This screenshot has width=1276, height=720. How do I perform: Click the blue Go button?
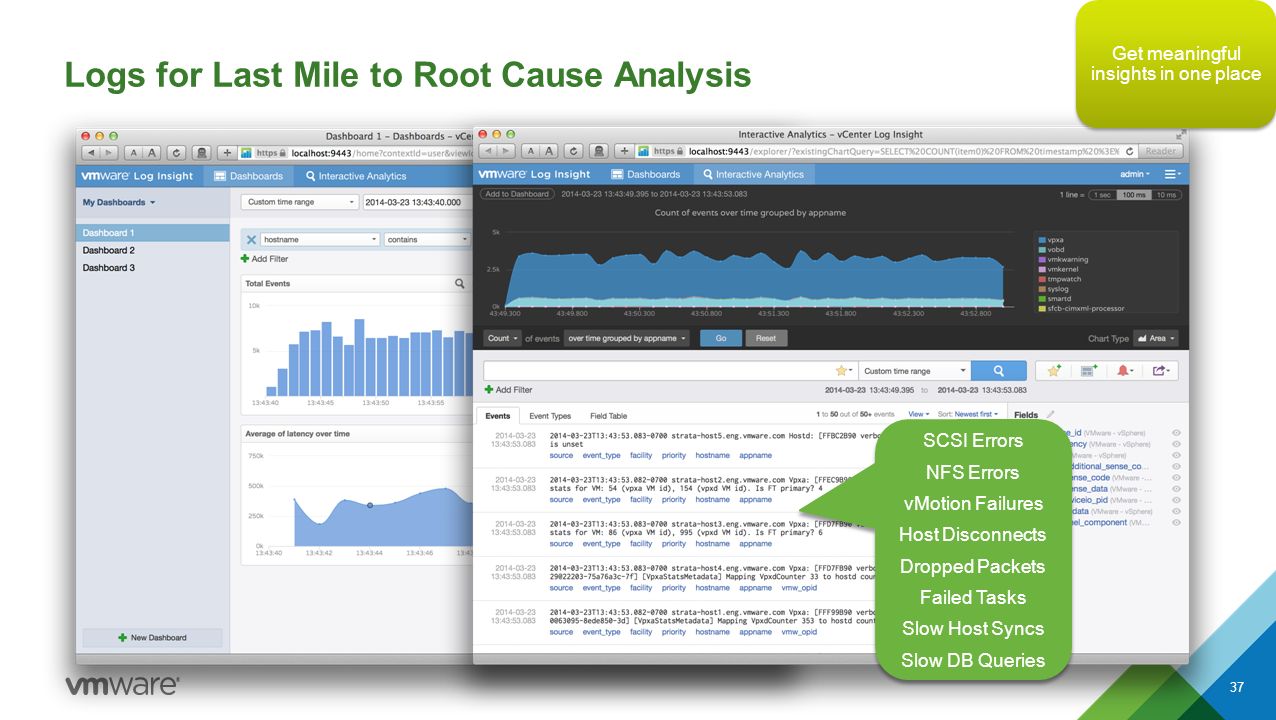[x=720, y=338]
